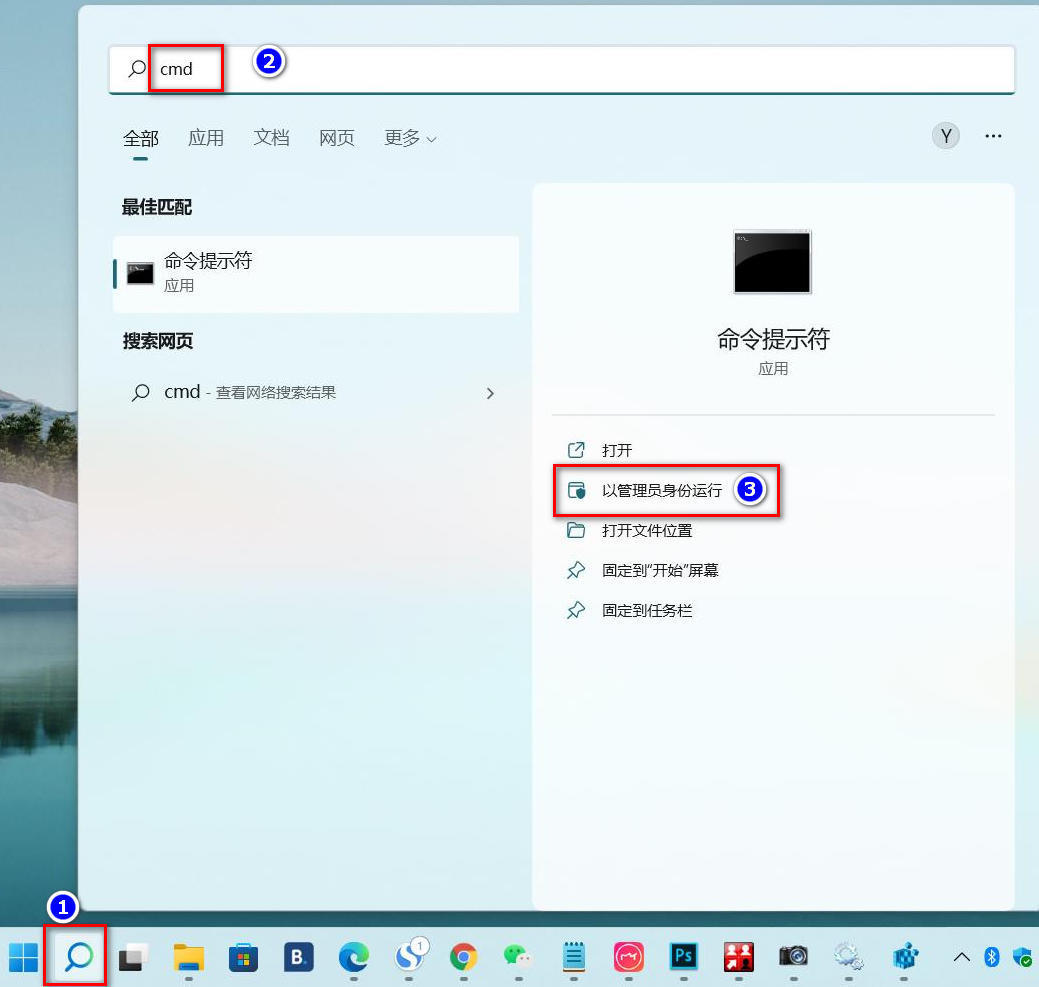Click the user account avatar labeled Y
The height and width of the screenshot is (987, 1039).
(945, 135)
